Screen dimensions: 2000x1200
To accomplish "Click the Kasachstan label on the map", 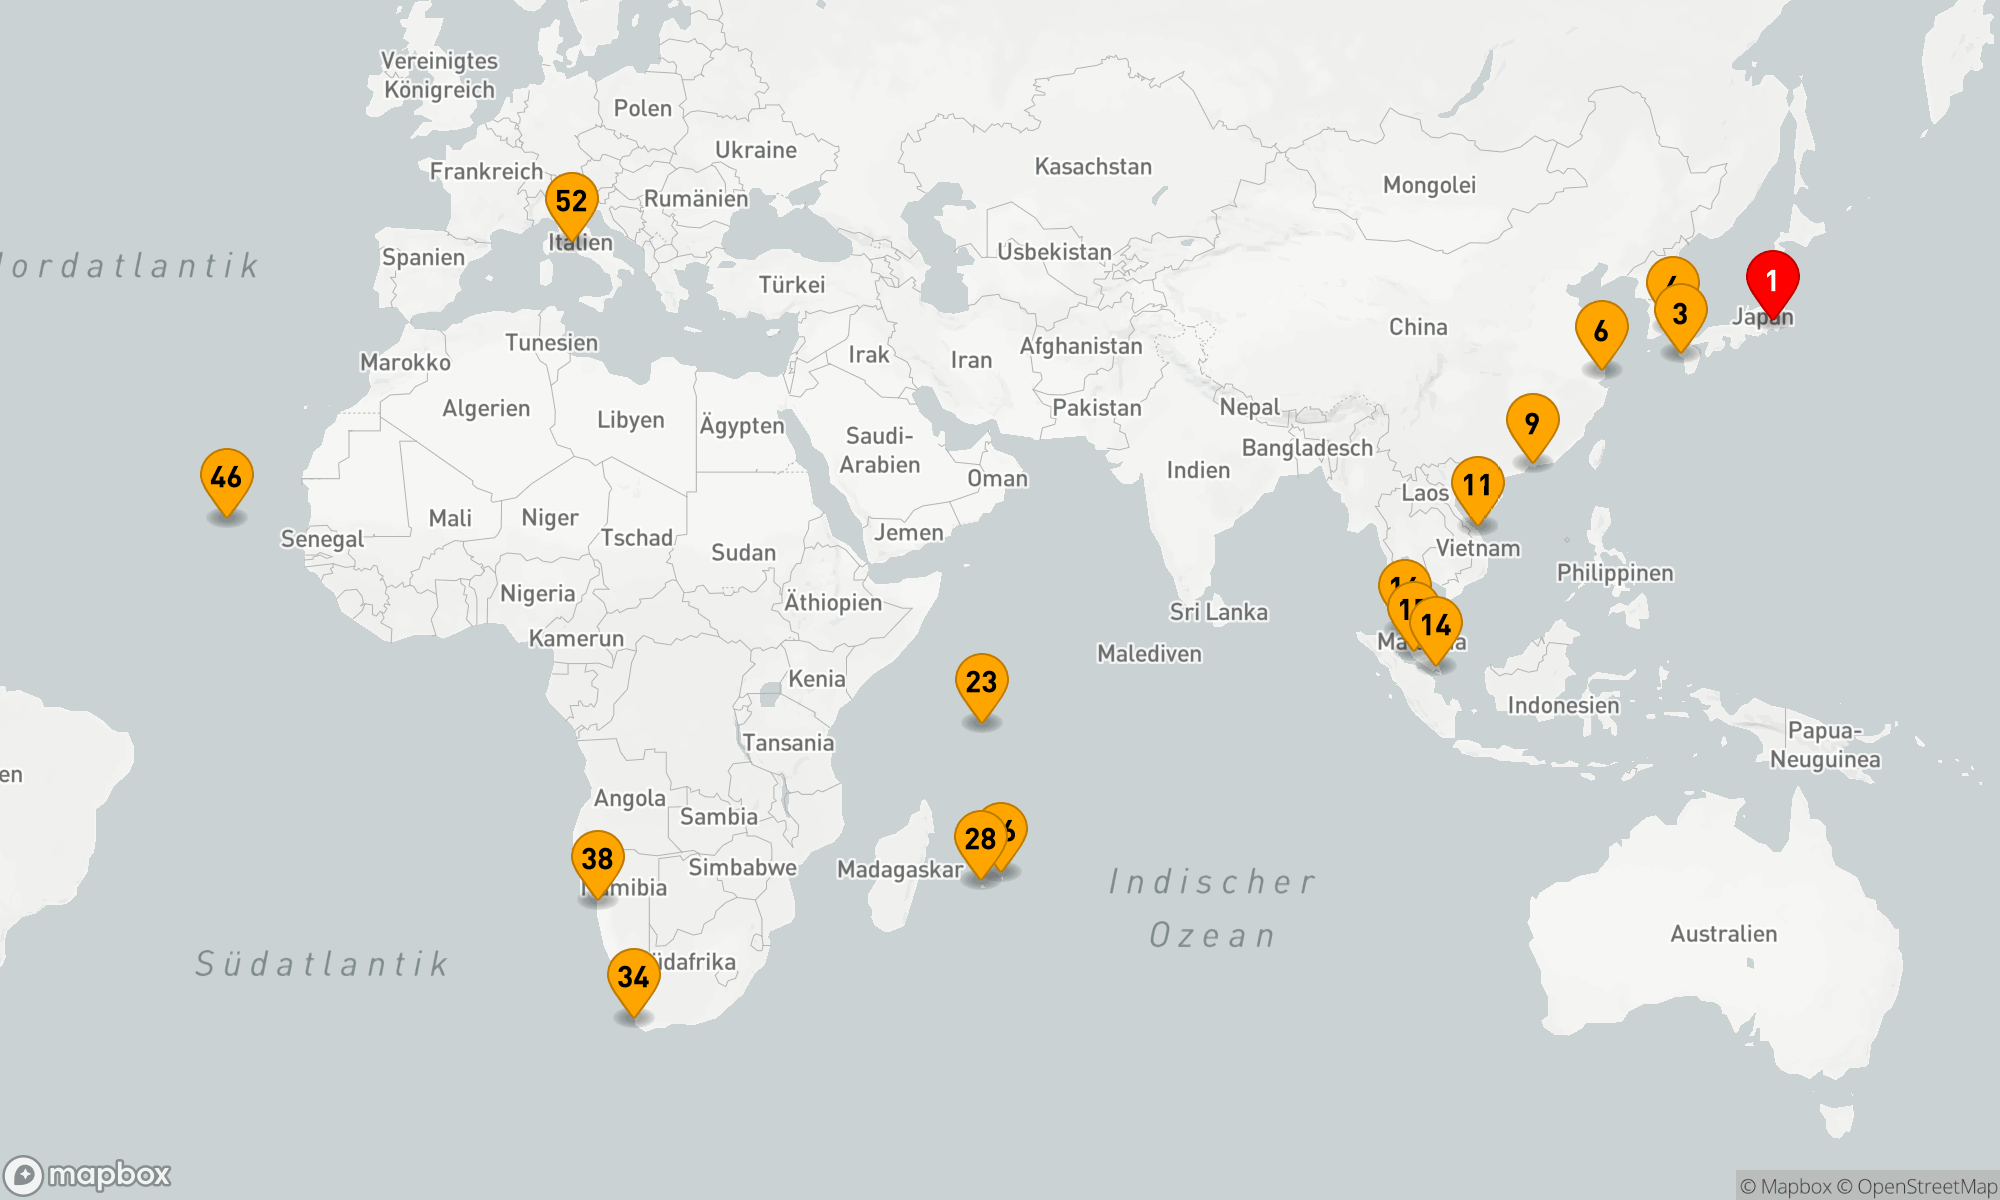I will pyautogui.click(x=1092, y=167).
